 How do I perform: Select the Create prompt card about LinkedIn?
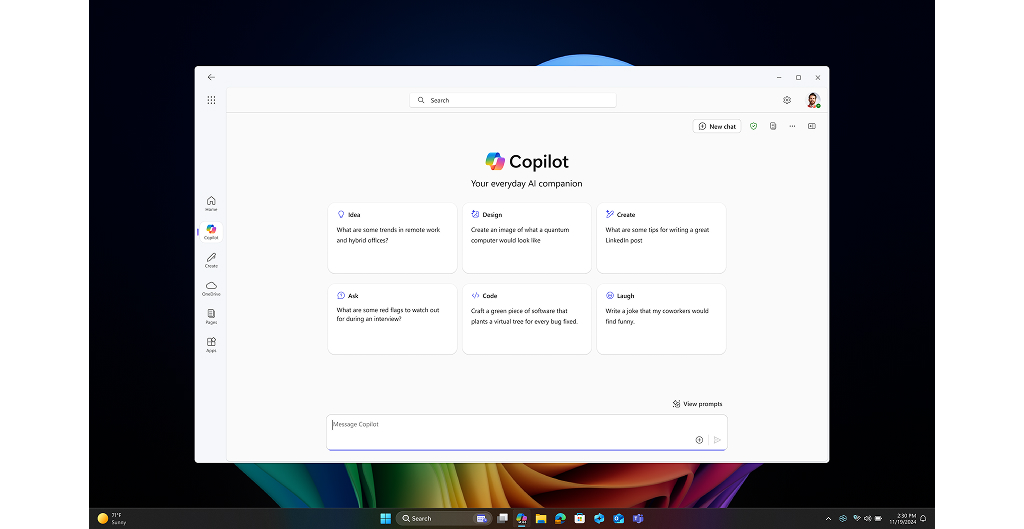pos(661,238)
